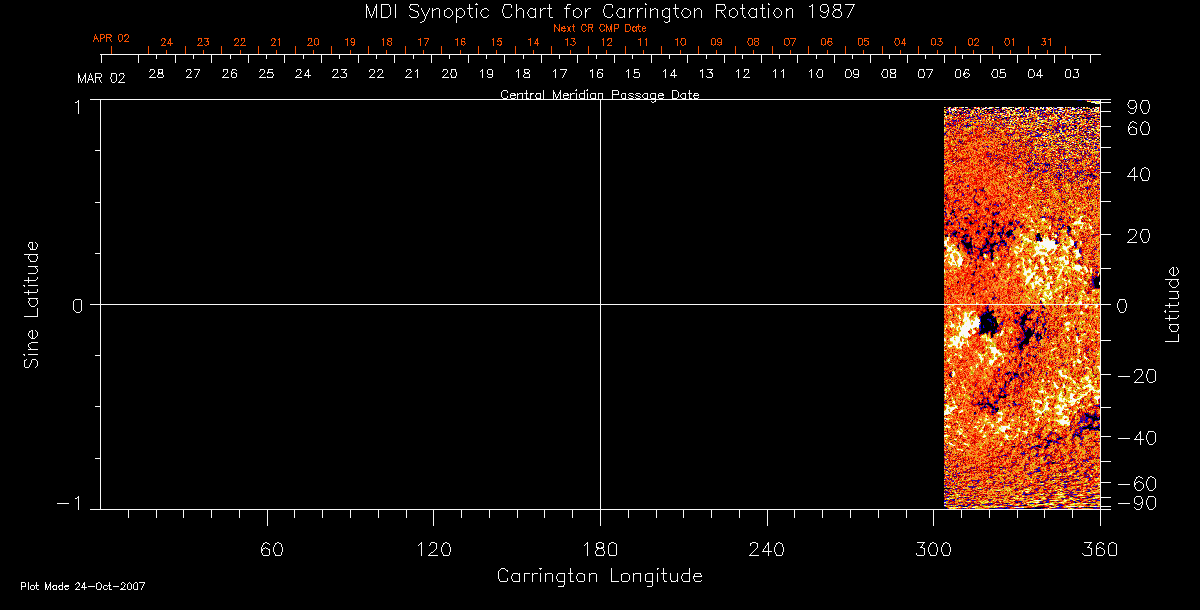This screenshot has height=610, width=1200.
Task: Click the 240 longitude tick label
Action: click(x=766, y=549)
